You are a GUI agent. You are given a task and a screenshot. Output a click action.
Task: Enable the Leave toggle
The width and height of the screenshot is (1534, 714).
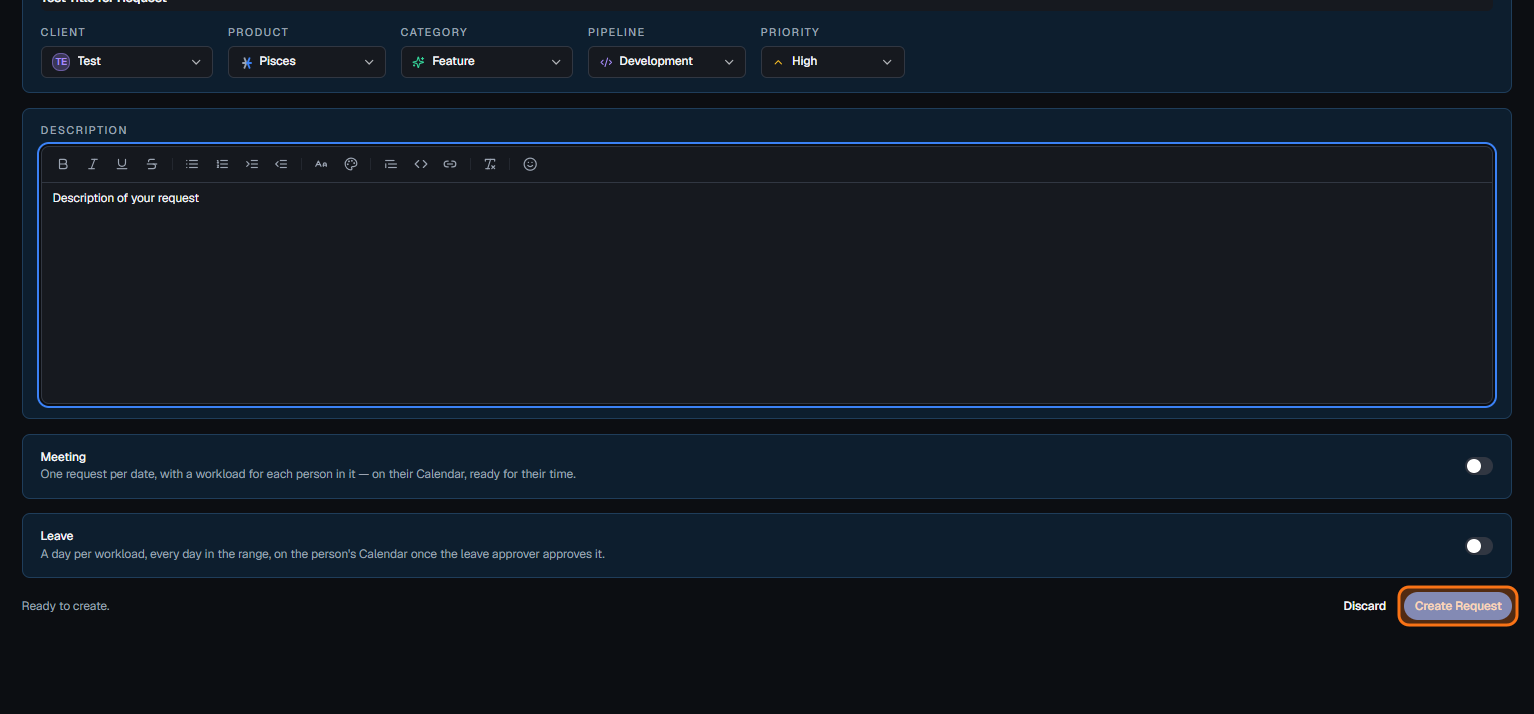1479,546
